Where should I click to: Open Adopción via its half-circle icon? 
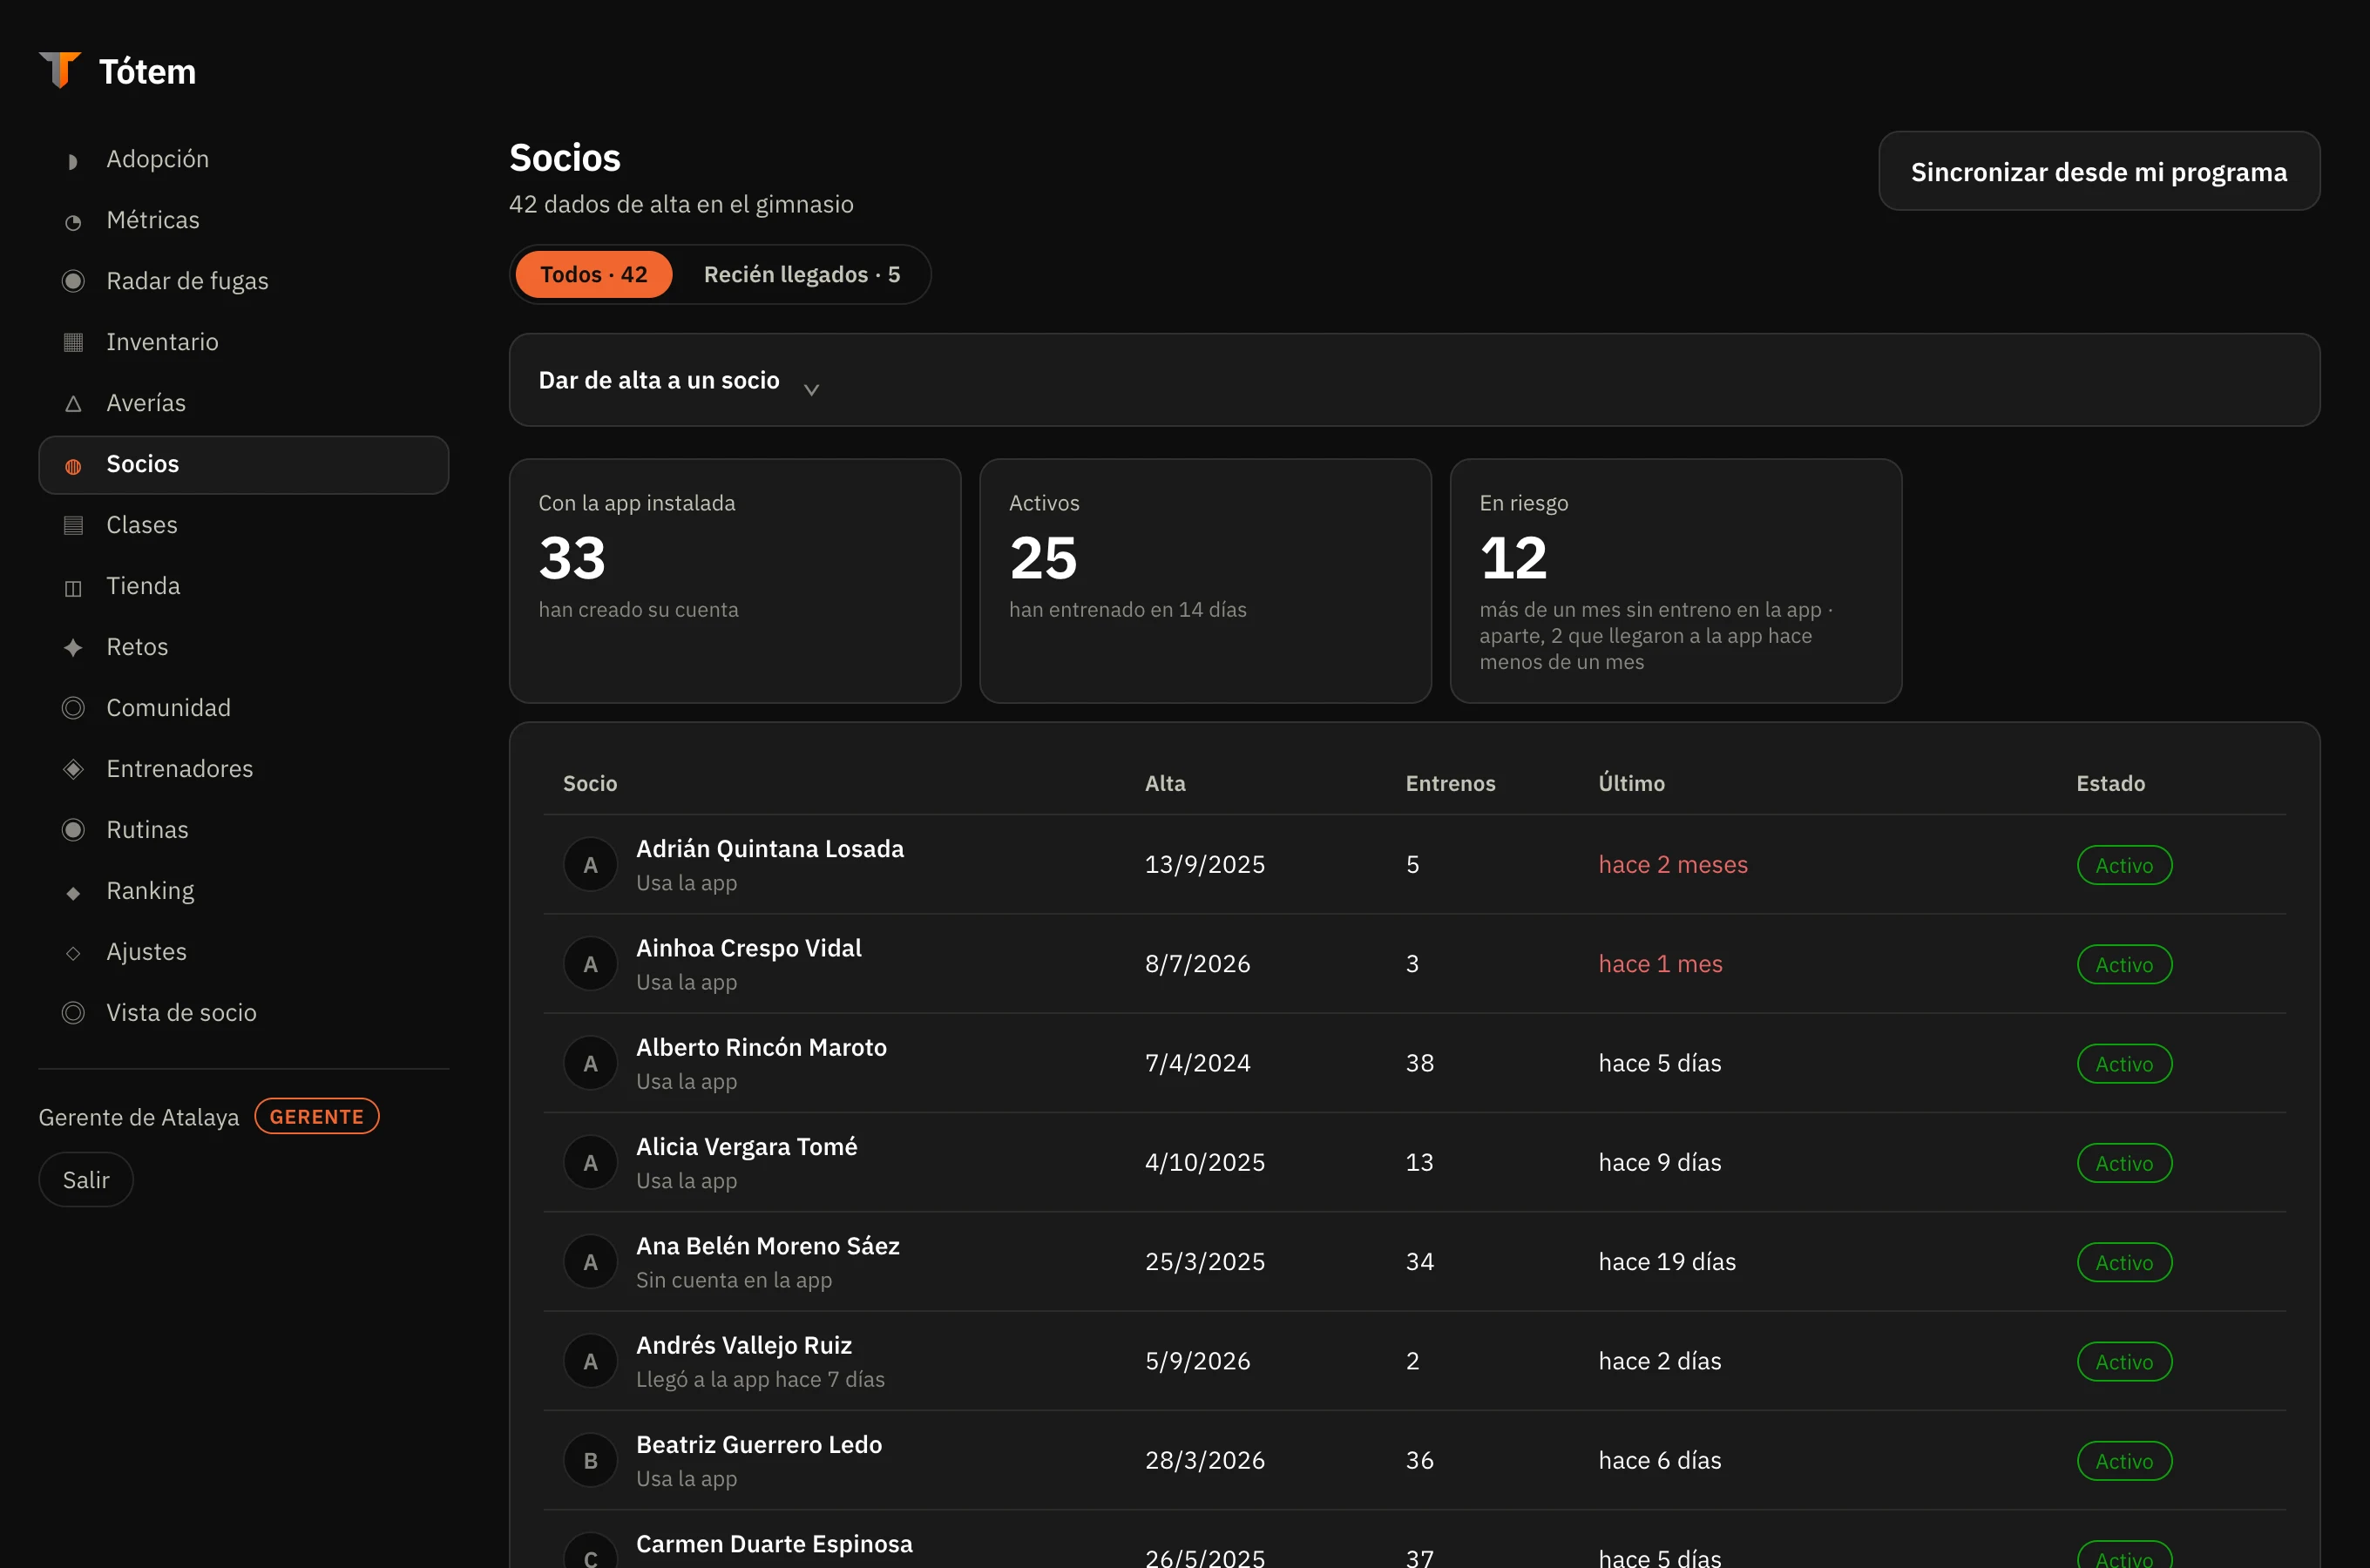tap(73, 161)
